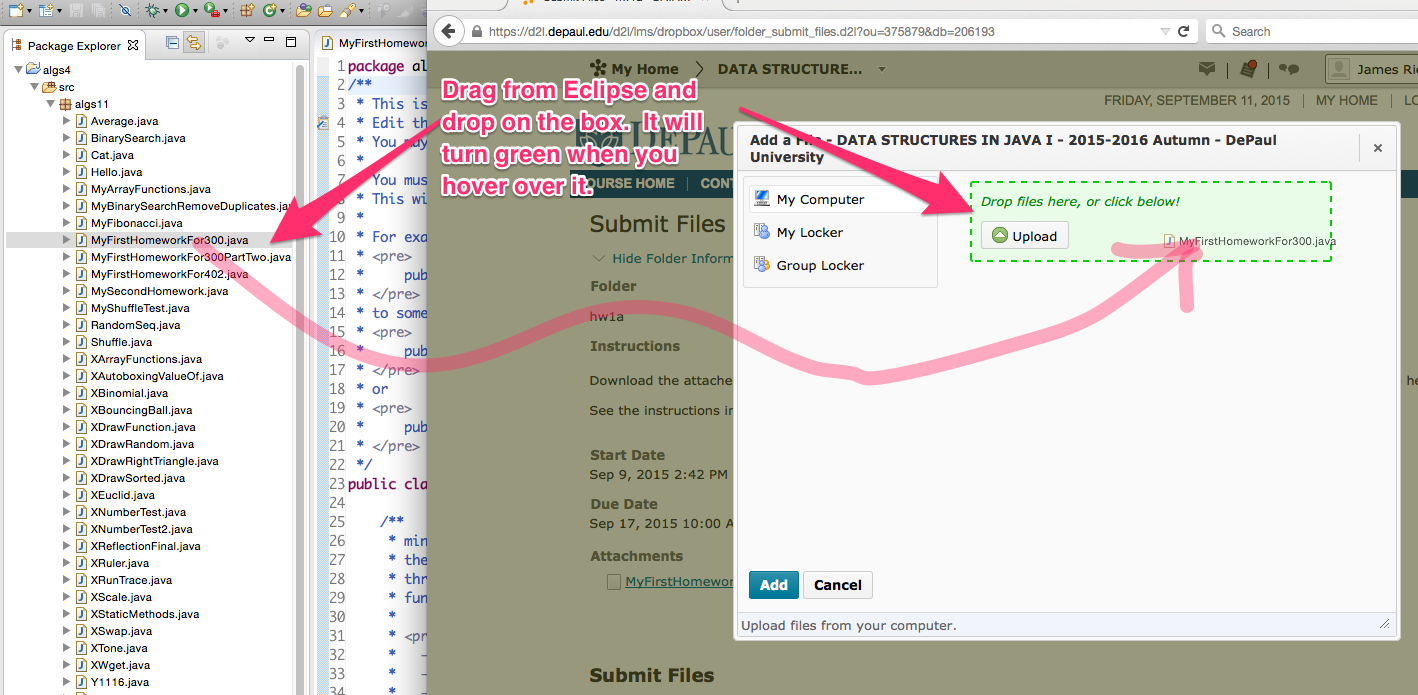The width and height of the screenshot is (1418, 695).
Task: Click the Upload button in the drop zone
Action: tap(1025, 236)
